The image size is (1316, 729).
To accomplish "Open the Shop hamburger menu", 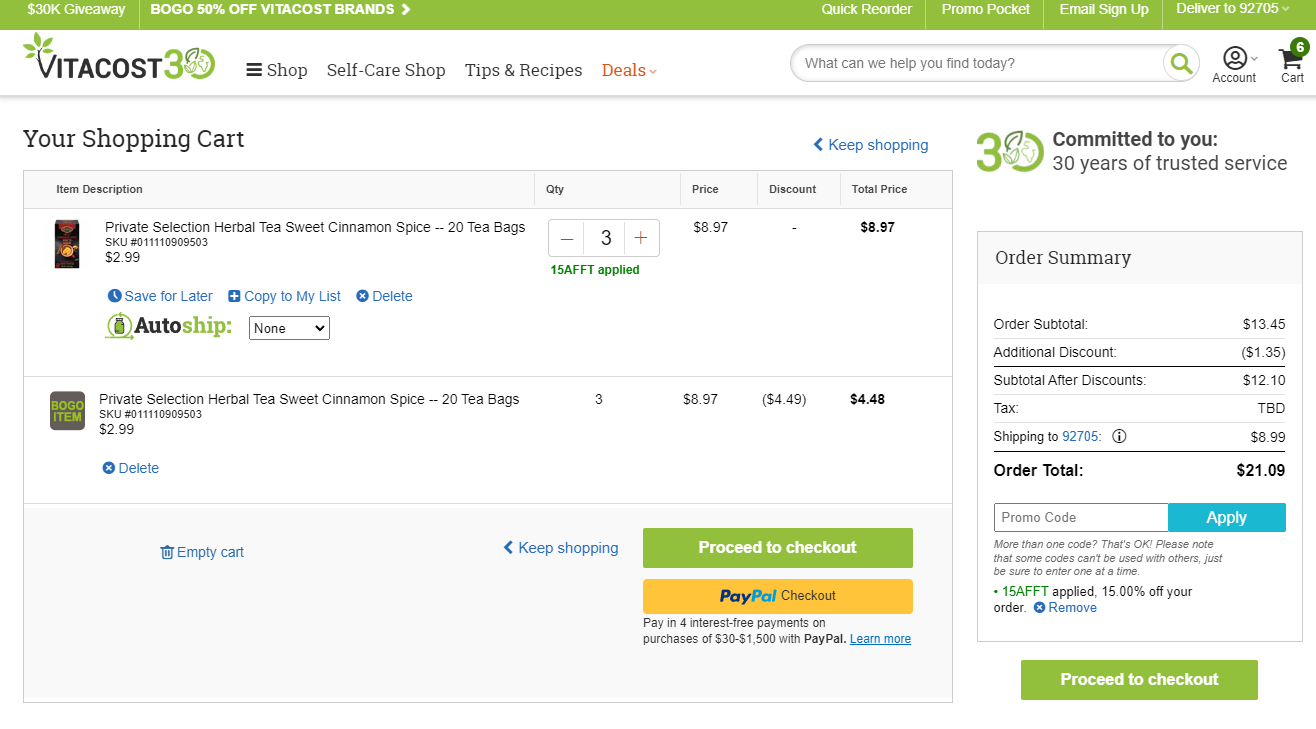I will (x=277, y=70).
